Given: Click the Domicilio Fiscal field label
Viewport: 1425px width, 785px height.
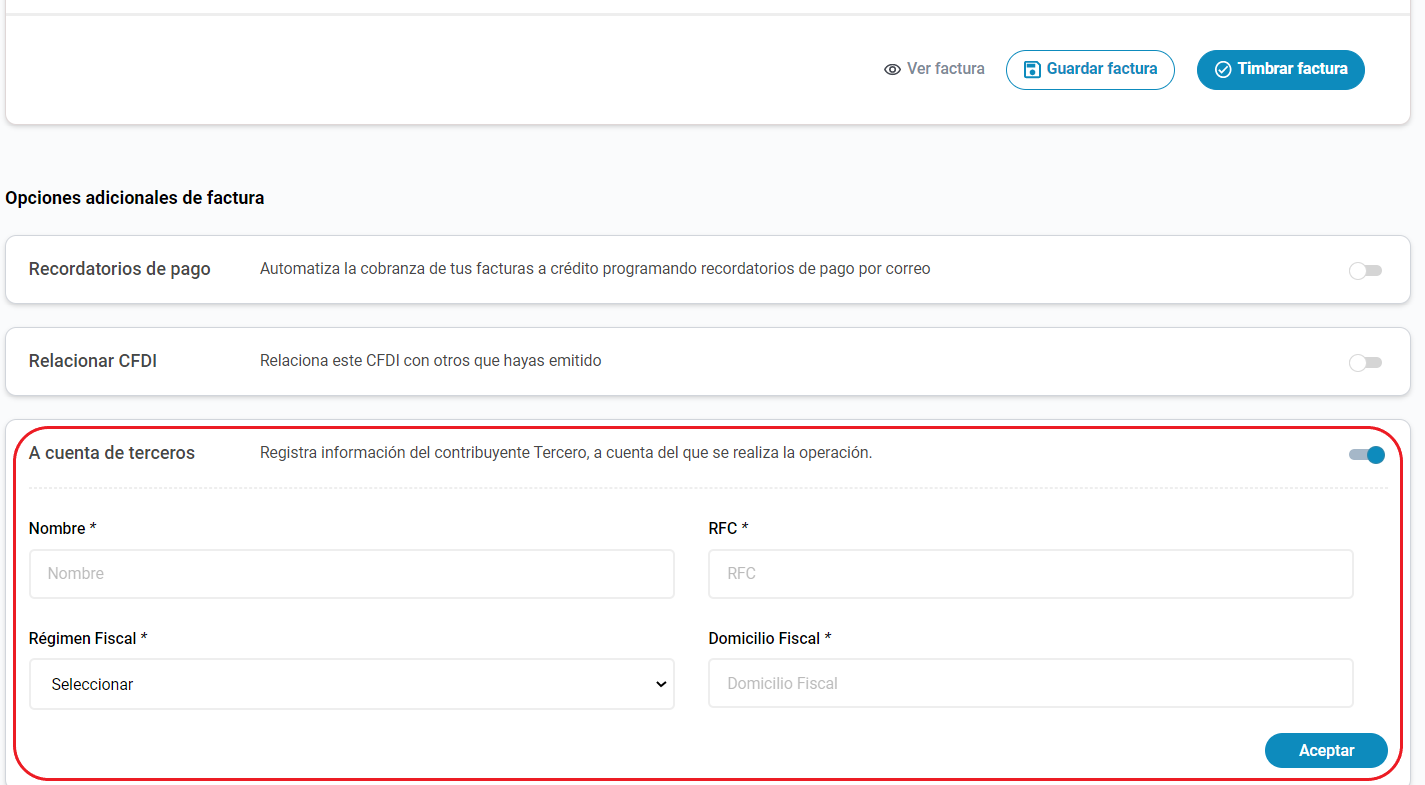Looking at the screenshot, I should [770, 638].
